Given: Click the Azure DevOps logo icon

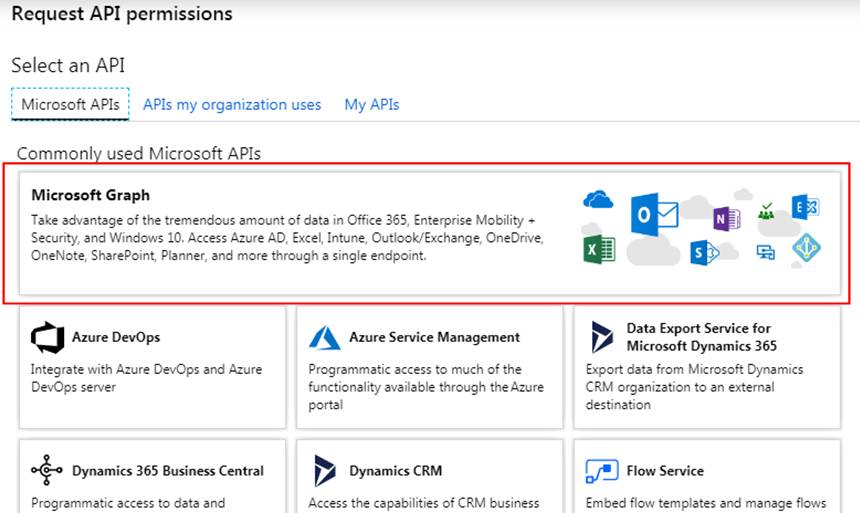Looking at the screenshot, I should pos(48,337).
